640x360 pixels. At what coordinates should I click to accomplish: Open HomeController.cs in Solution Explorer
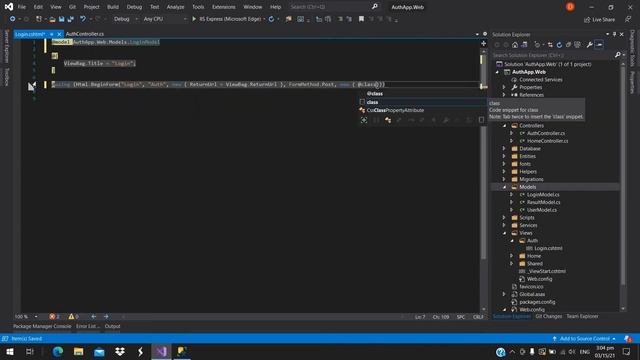pyautogui.click(x=547, y=141)
